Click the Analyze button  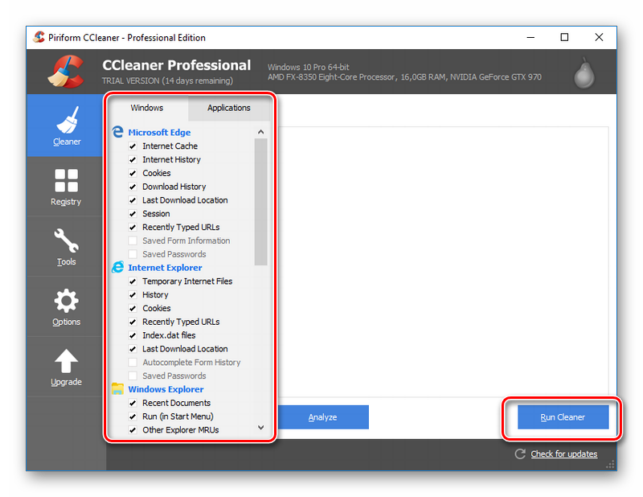click(x=323, y=417)
